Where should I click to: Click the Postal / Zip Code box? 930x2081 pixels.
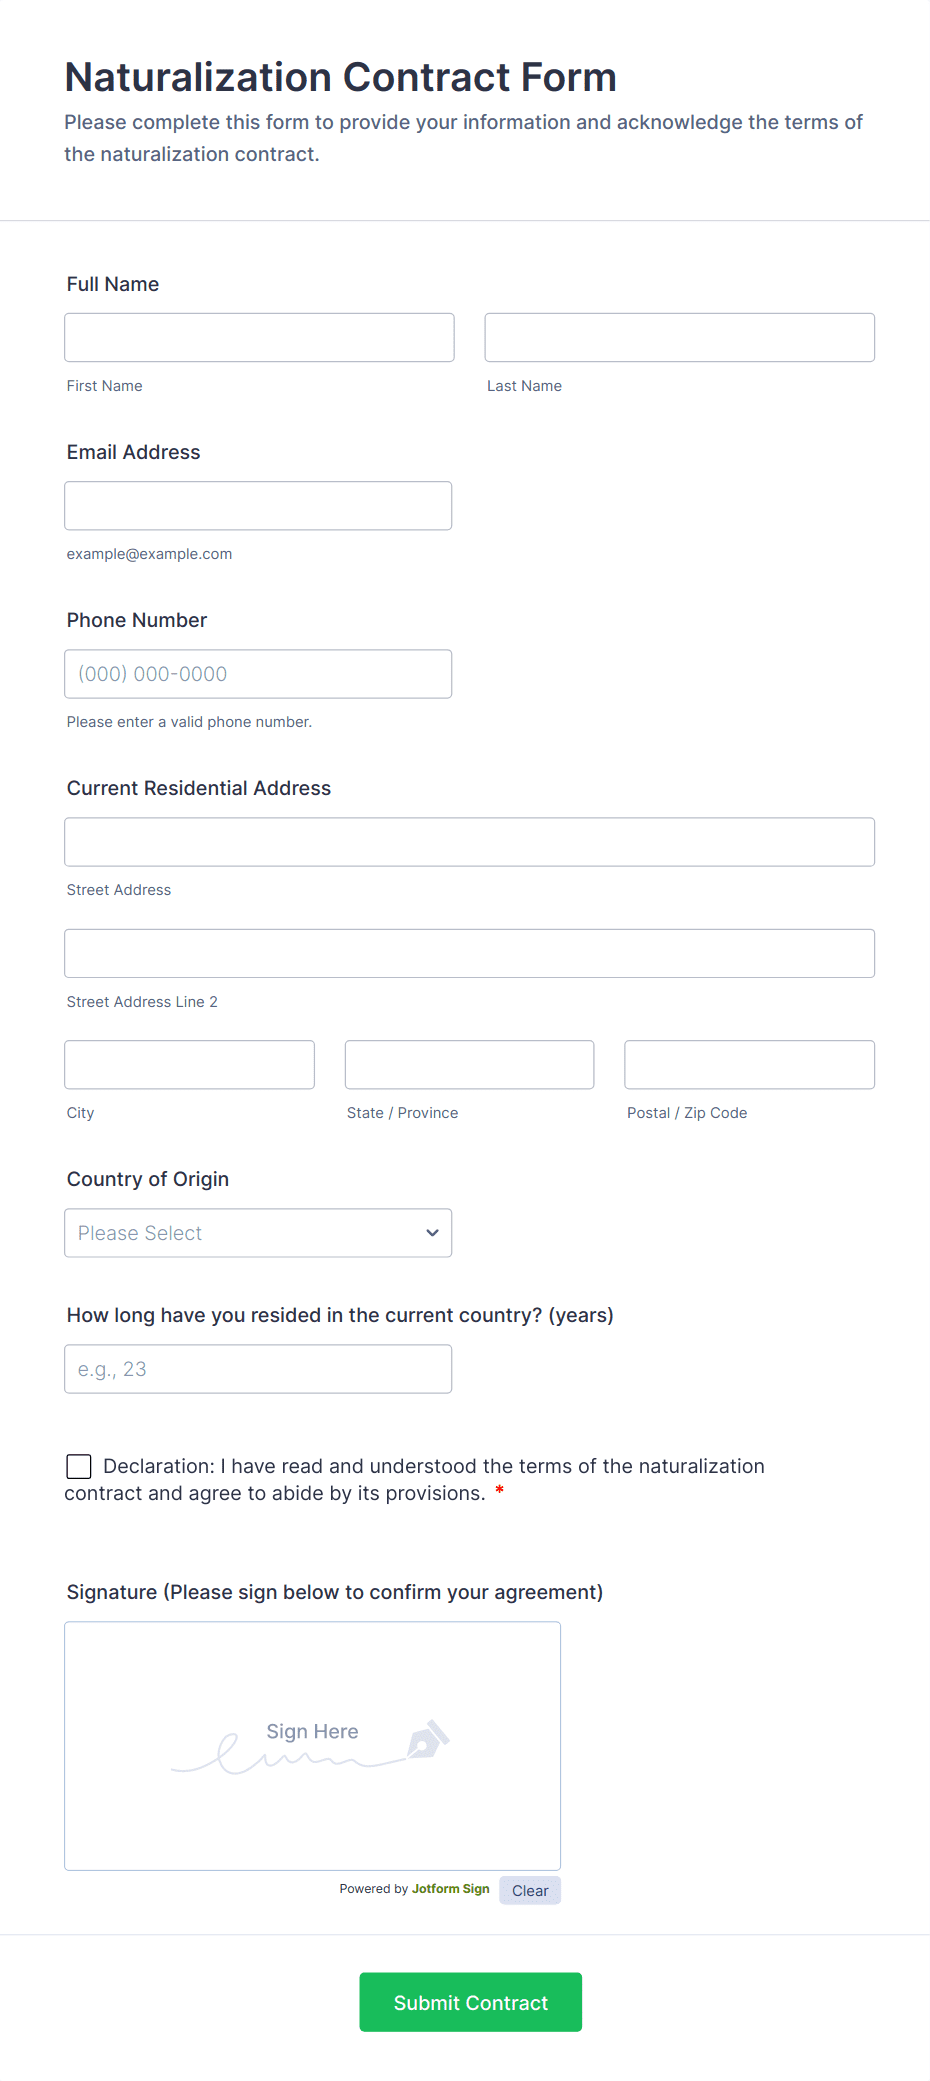[748, 1064]
